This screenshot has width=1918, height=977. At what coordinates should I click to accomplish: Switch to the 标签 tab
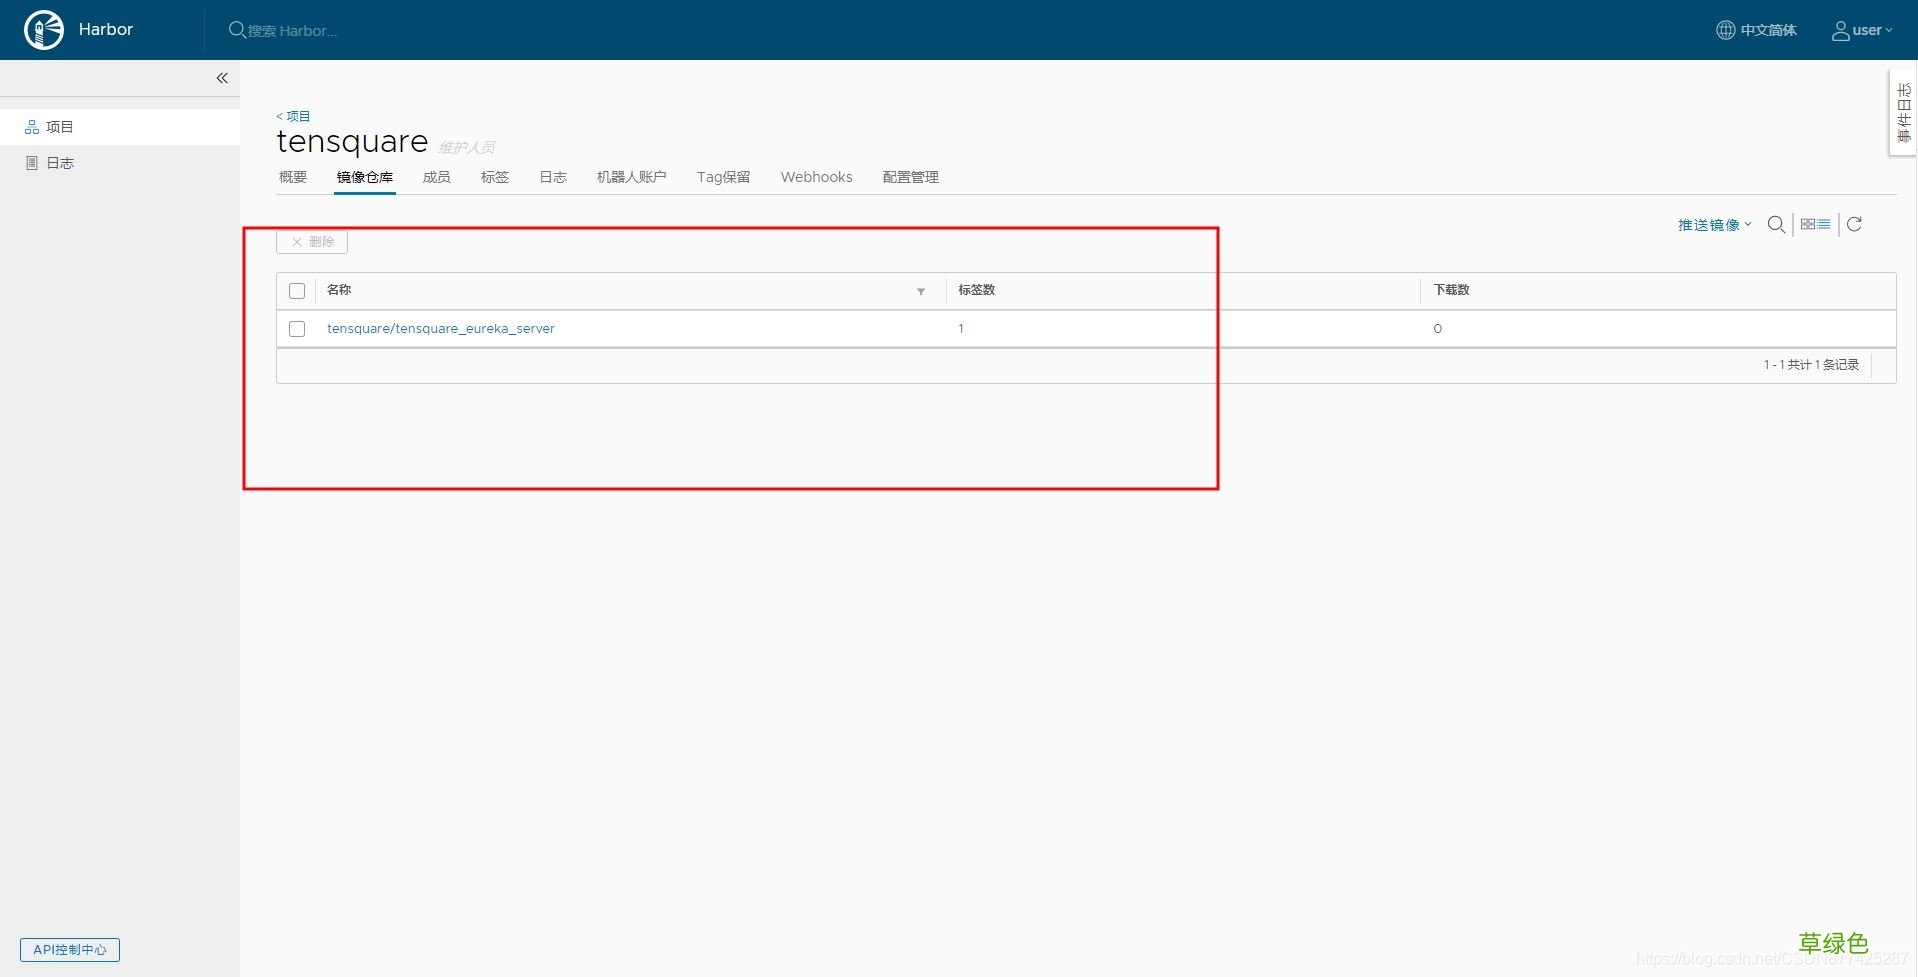(495, 177)
